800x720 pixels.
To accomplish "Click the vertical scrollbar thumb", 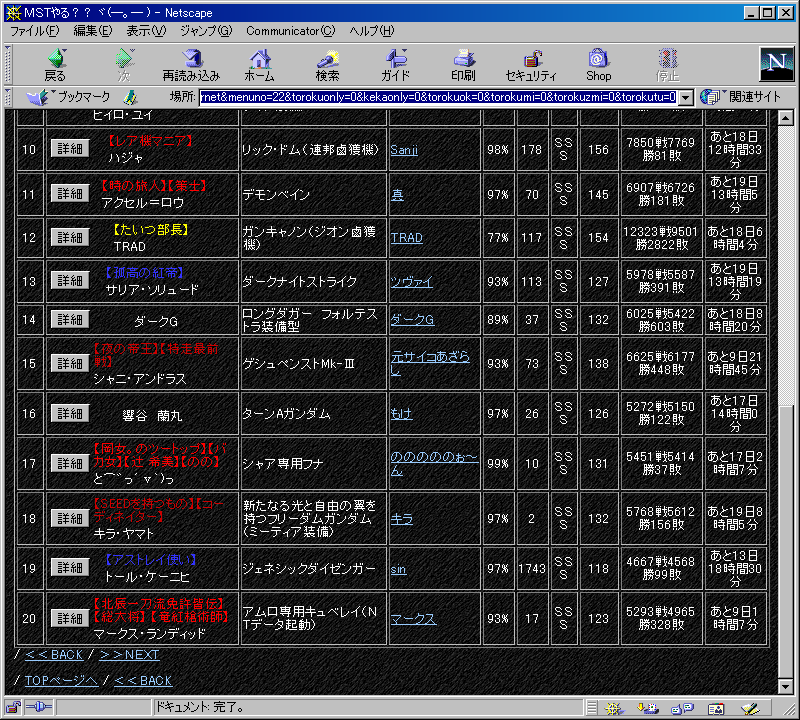I will click(786, 542).
